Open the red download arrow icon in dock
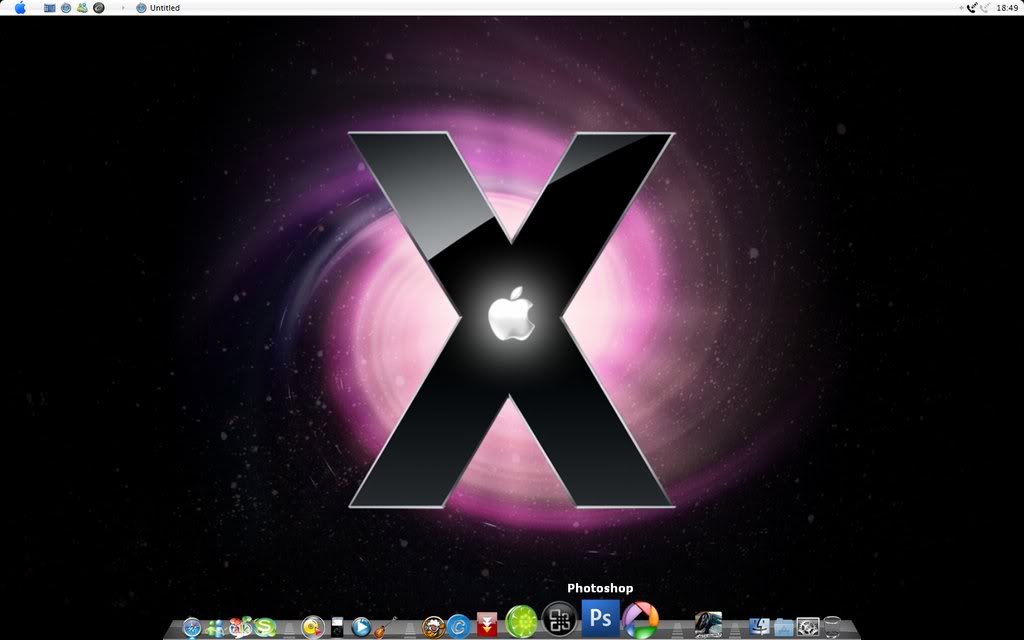 coord(487,624)
